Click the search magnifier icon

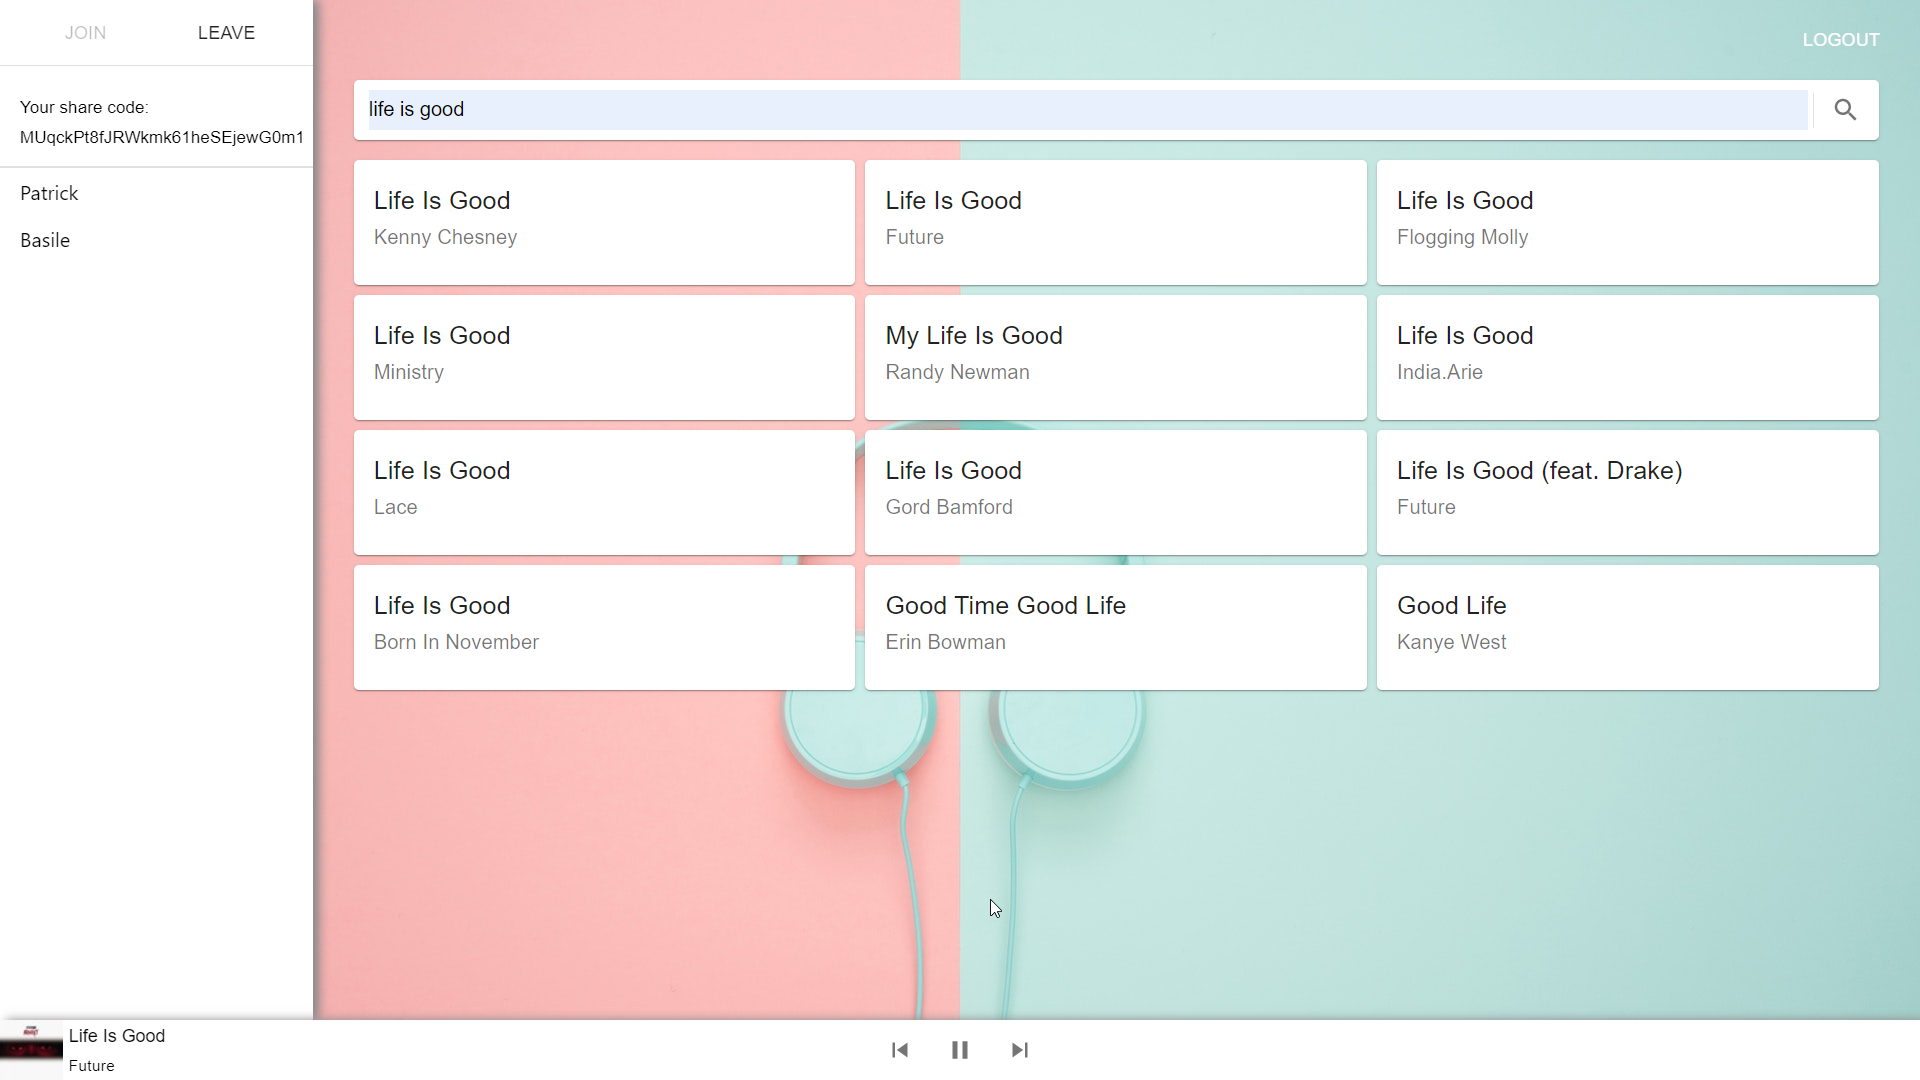(1845, 110)
